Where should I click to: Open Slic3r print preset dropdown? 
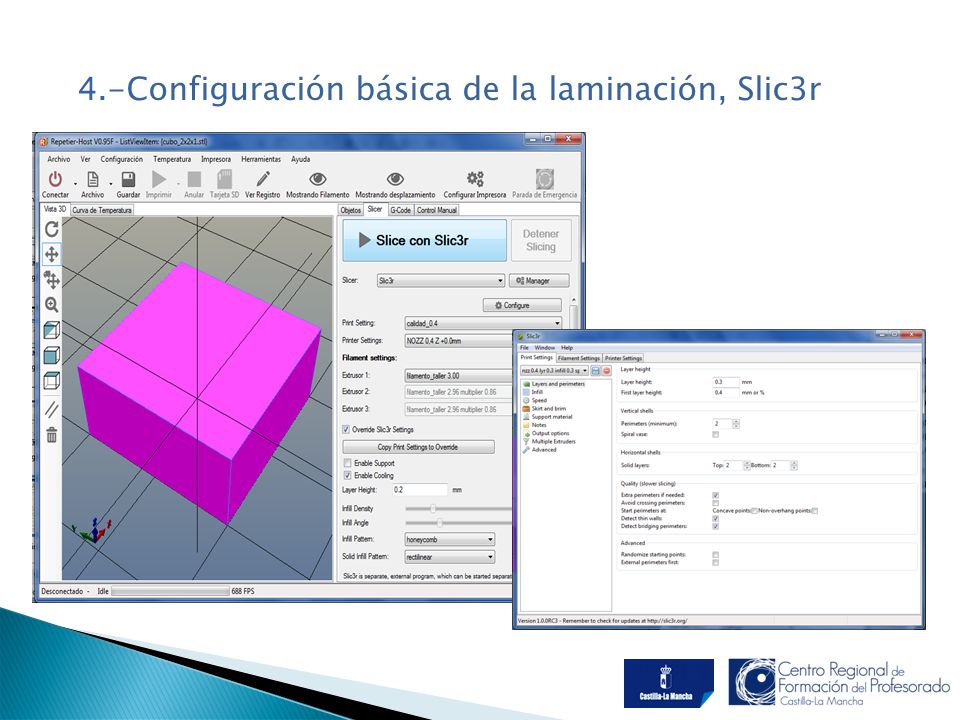tap(555, 371)
